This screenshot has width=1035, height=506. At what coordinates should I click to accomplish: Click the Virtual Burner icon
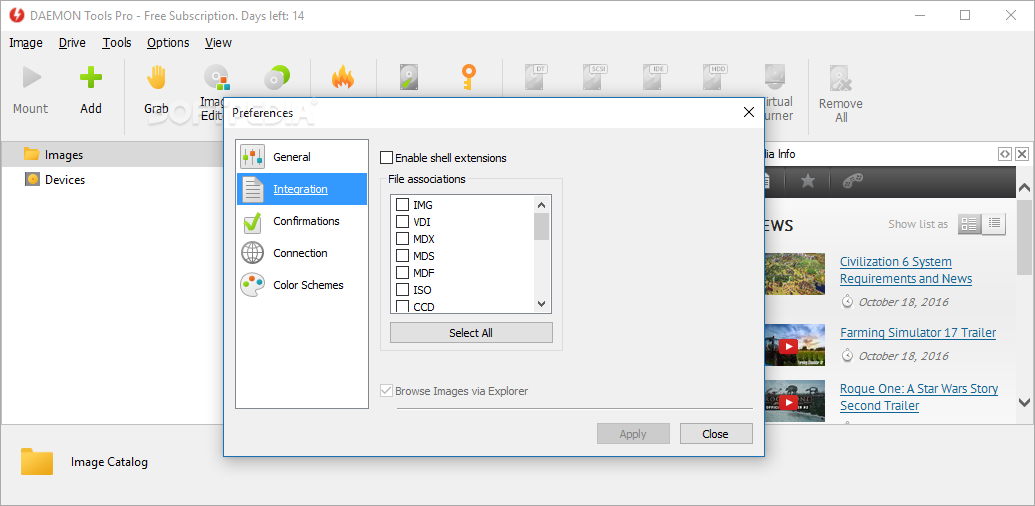click(x=774, y=78)
